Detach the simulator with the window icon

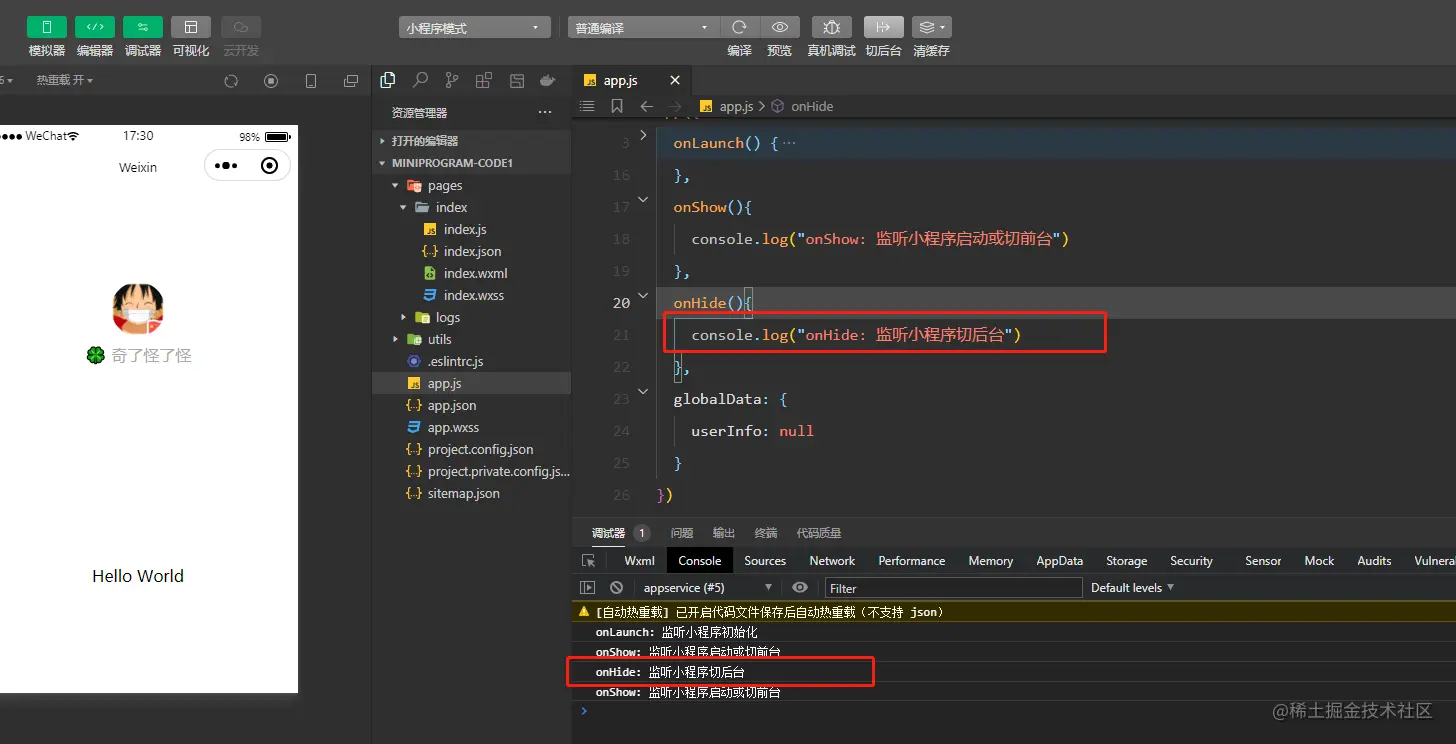pos(351,81)
